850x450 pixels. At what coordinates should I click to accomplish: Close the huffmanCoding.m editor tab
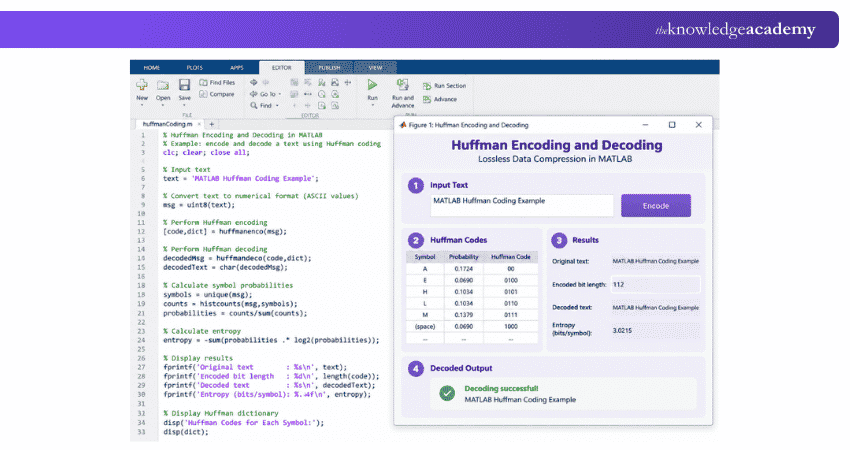(x=199, y=124)
